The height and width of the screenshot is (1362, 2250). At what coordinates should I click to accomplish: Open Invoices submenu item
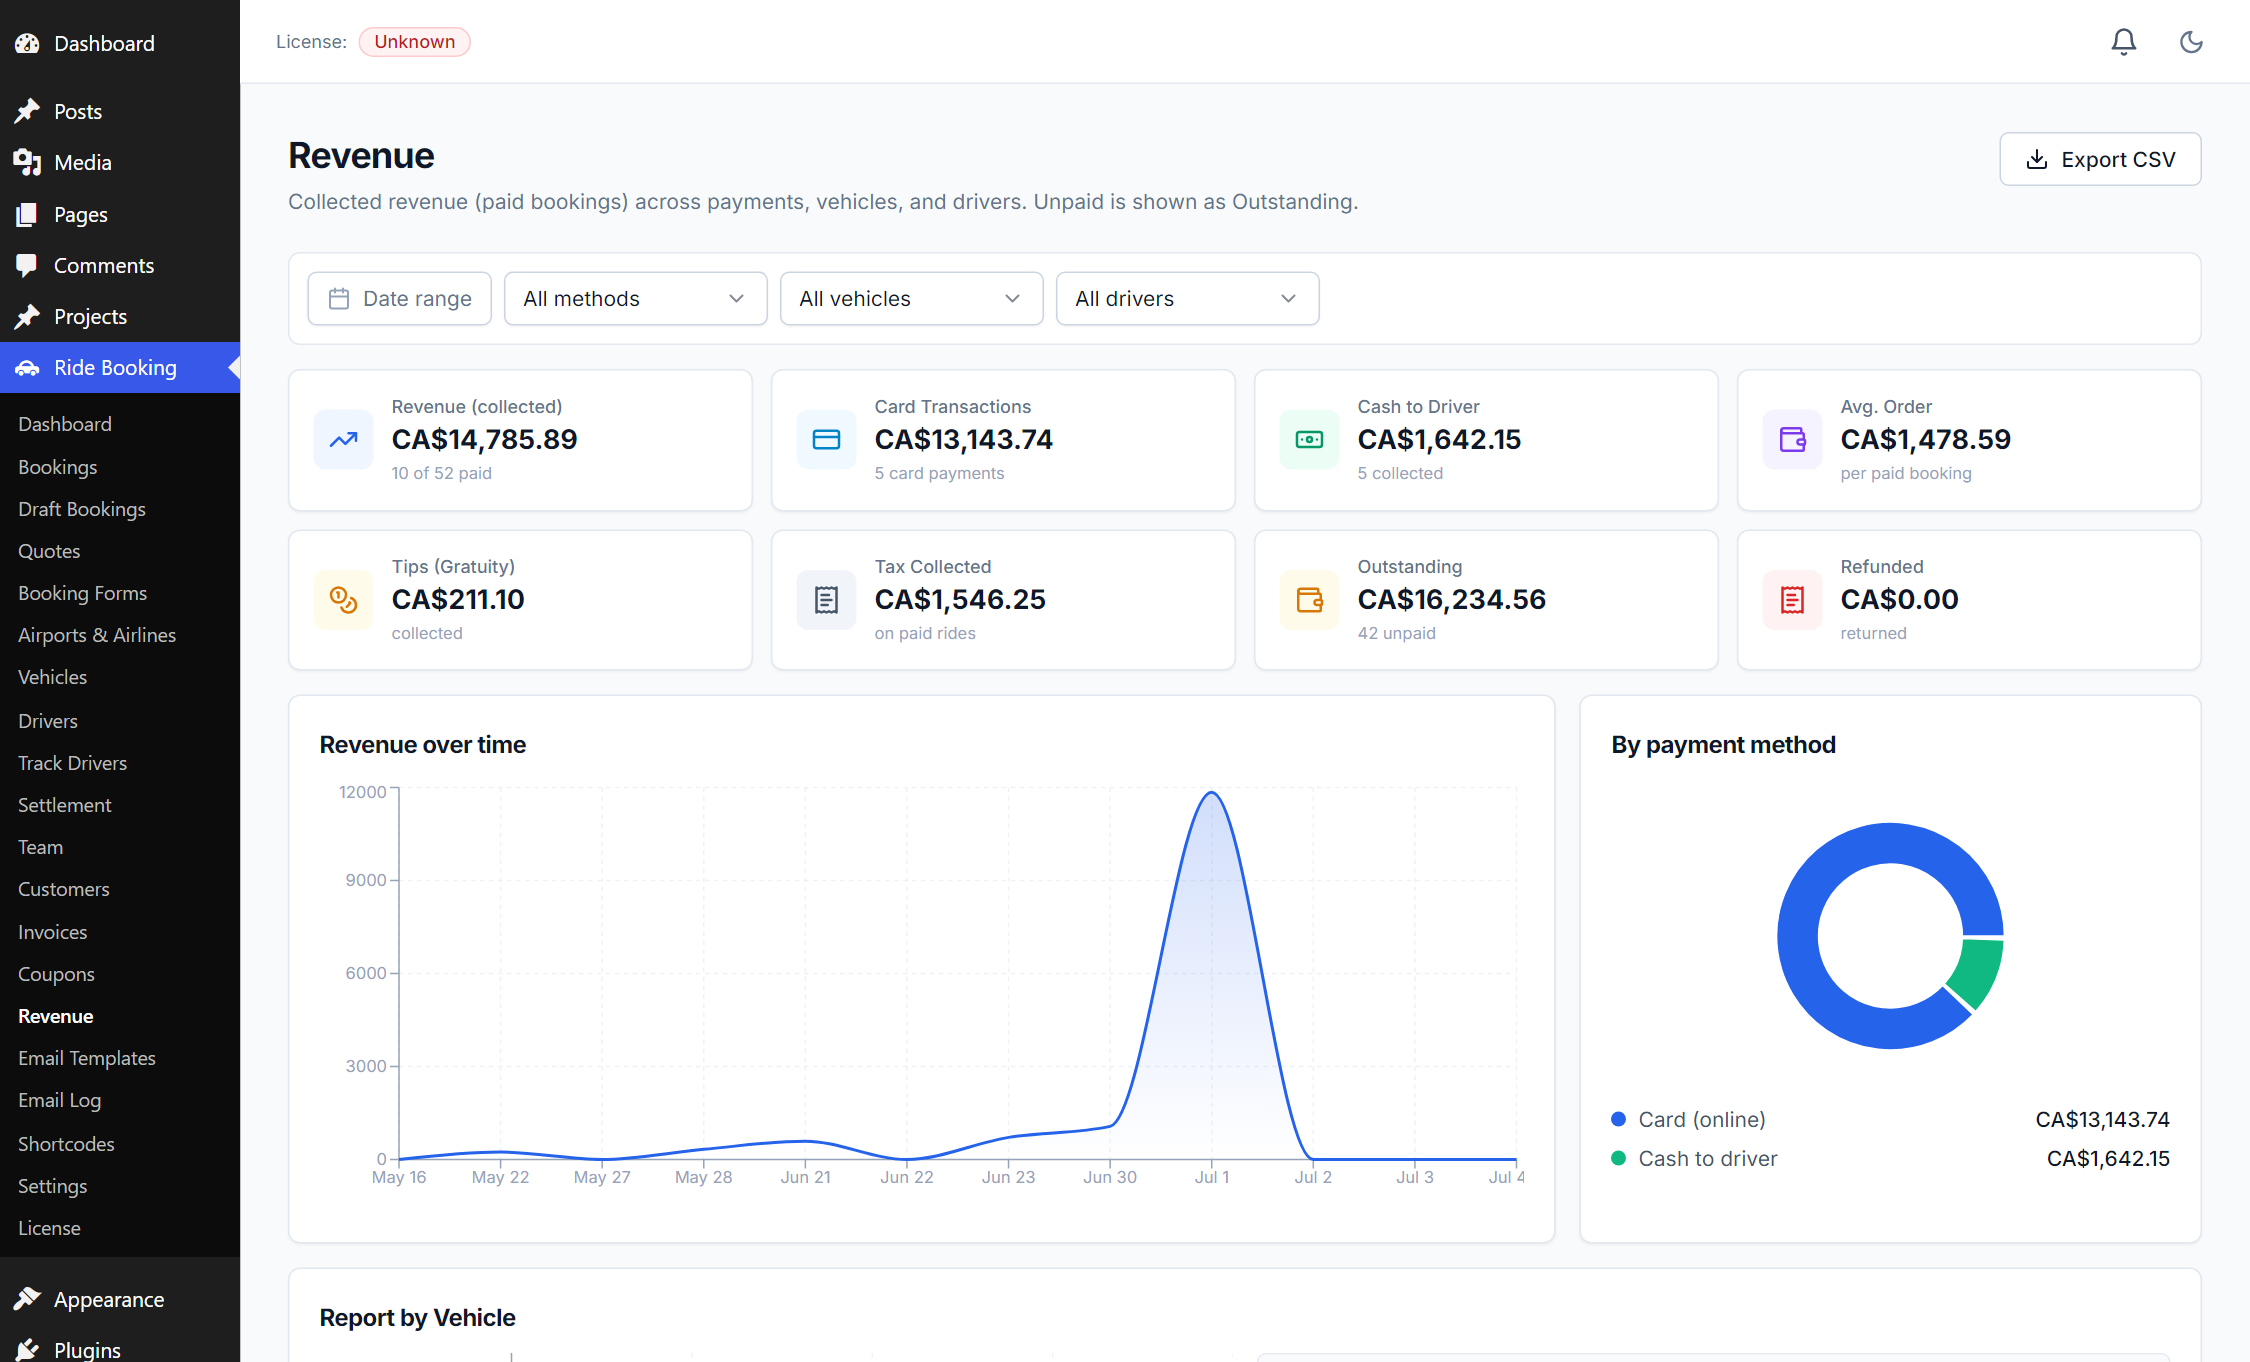click(x=53, y=932)
